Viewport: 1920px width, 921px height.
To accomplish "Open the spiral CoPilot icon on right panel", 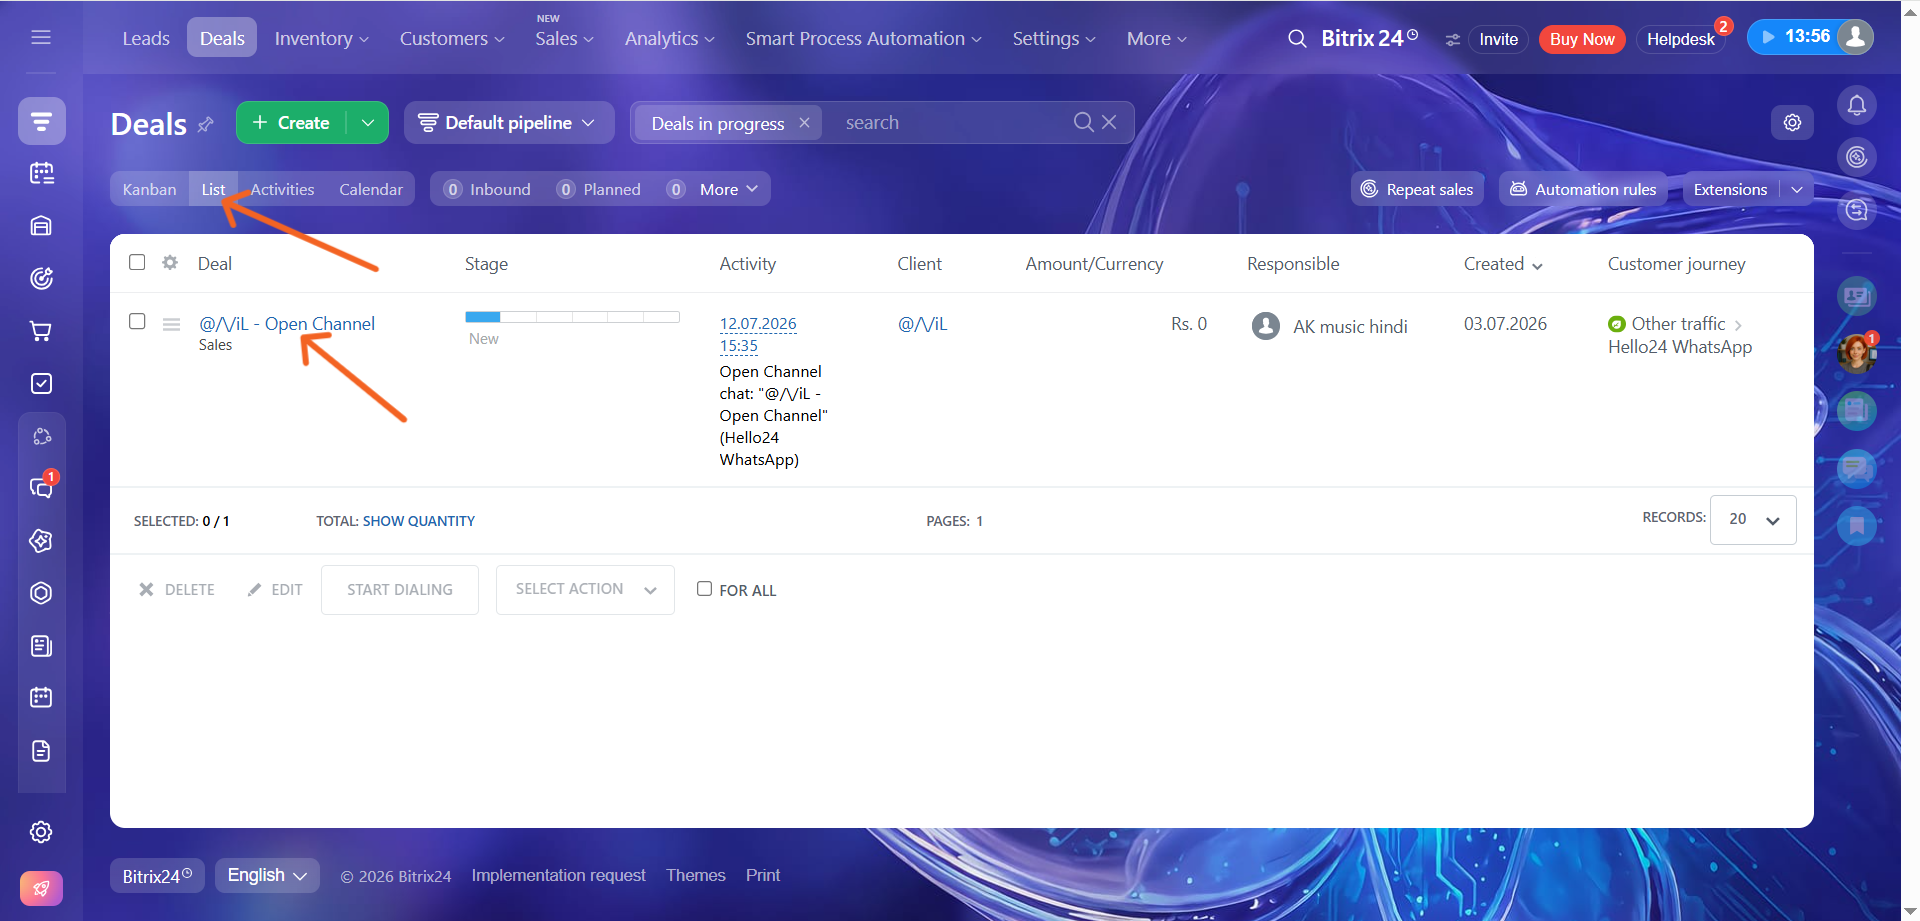I will tap(1857, 157).
